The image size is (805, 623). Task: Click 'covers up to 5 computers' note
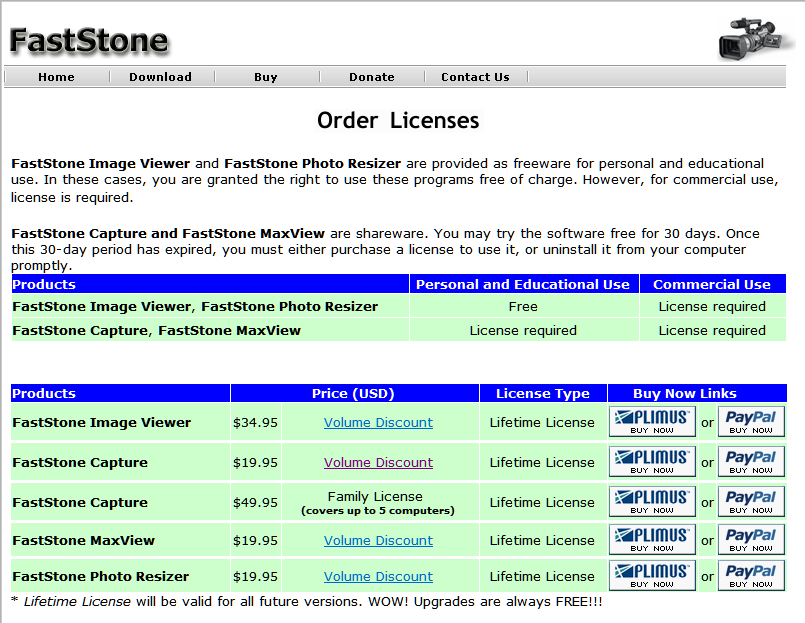point(378,511)
